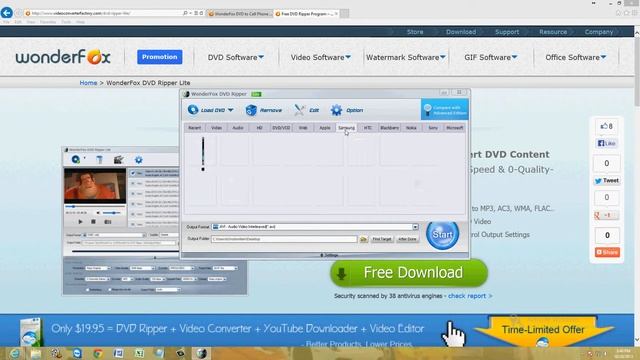640x360 pixels.
Task: Select the DVD/VCD format tab
Action: point(281,128)
